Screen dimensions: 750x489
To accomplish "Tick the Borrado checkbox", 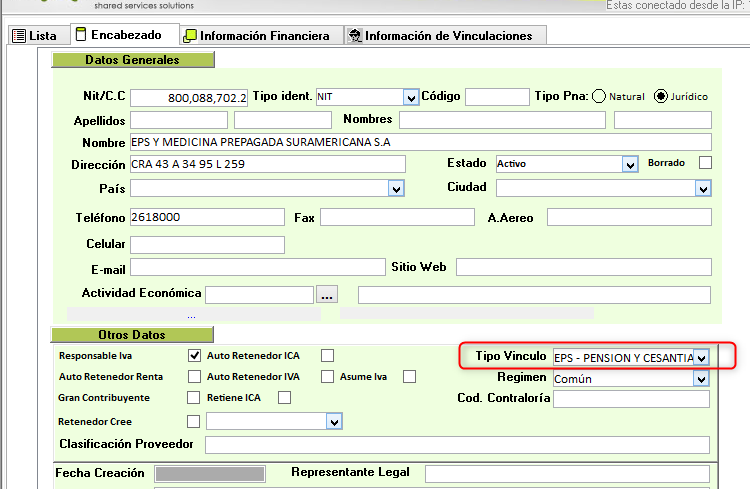I will (705, 163).
